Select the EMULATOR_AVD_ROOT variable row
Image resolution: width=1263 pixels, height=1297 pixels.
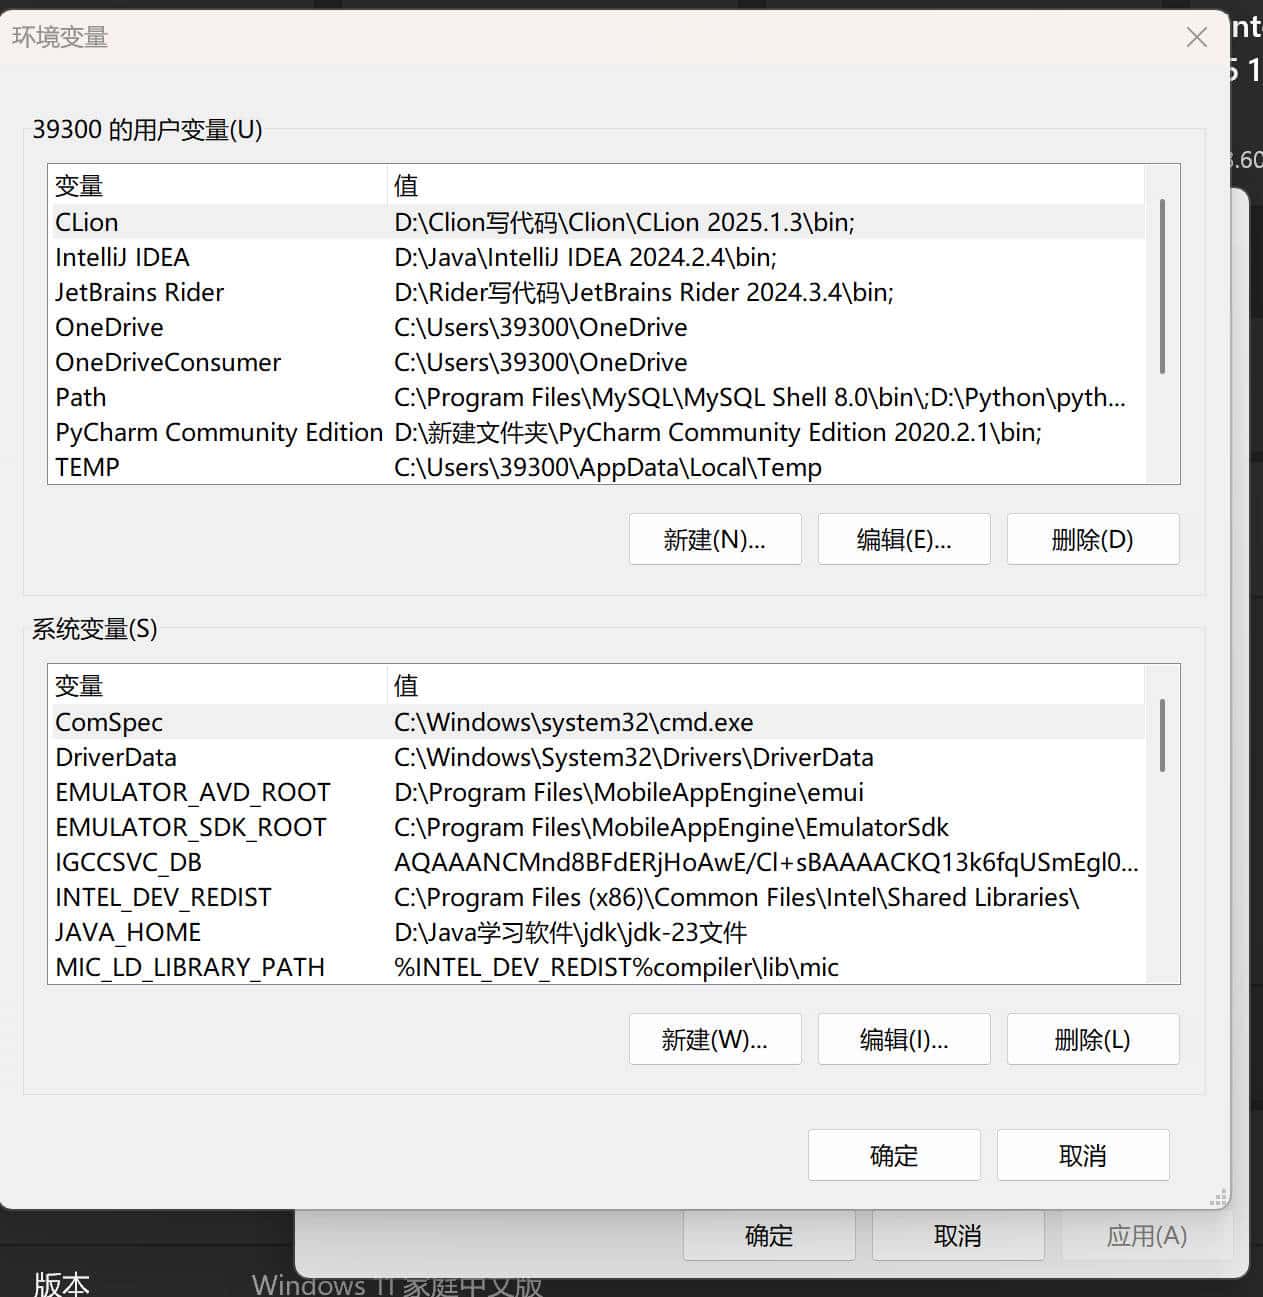pos(596,792)
